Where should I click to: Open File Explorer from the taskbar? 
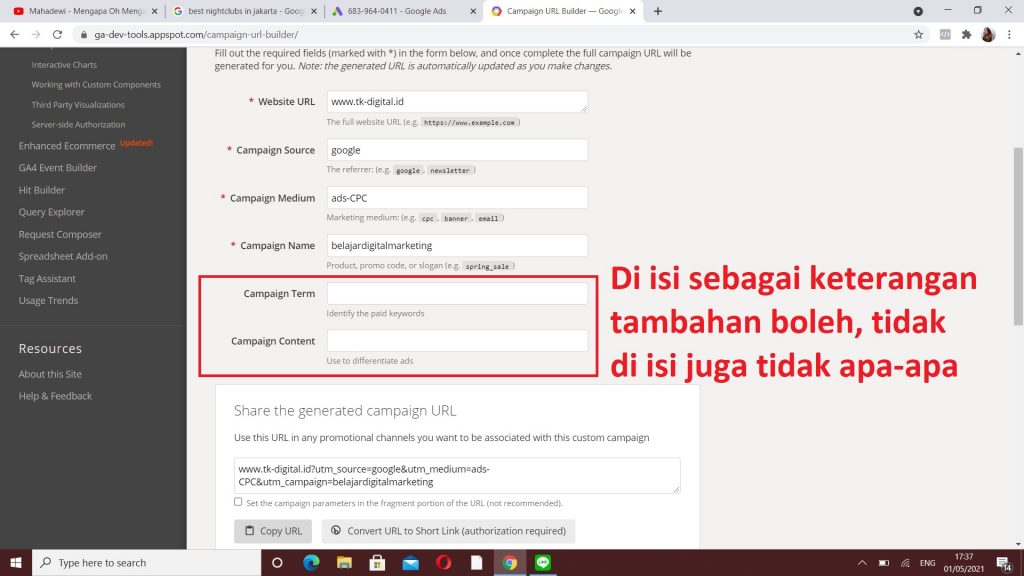coord(343,562)
